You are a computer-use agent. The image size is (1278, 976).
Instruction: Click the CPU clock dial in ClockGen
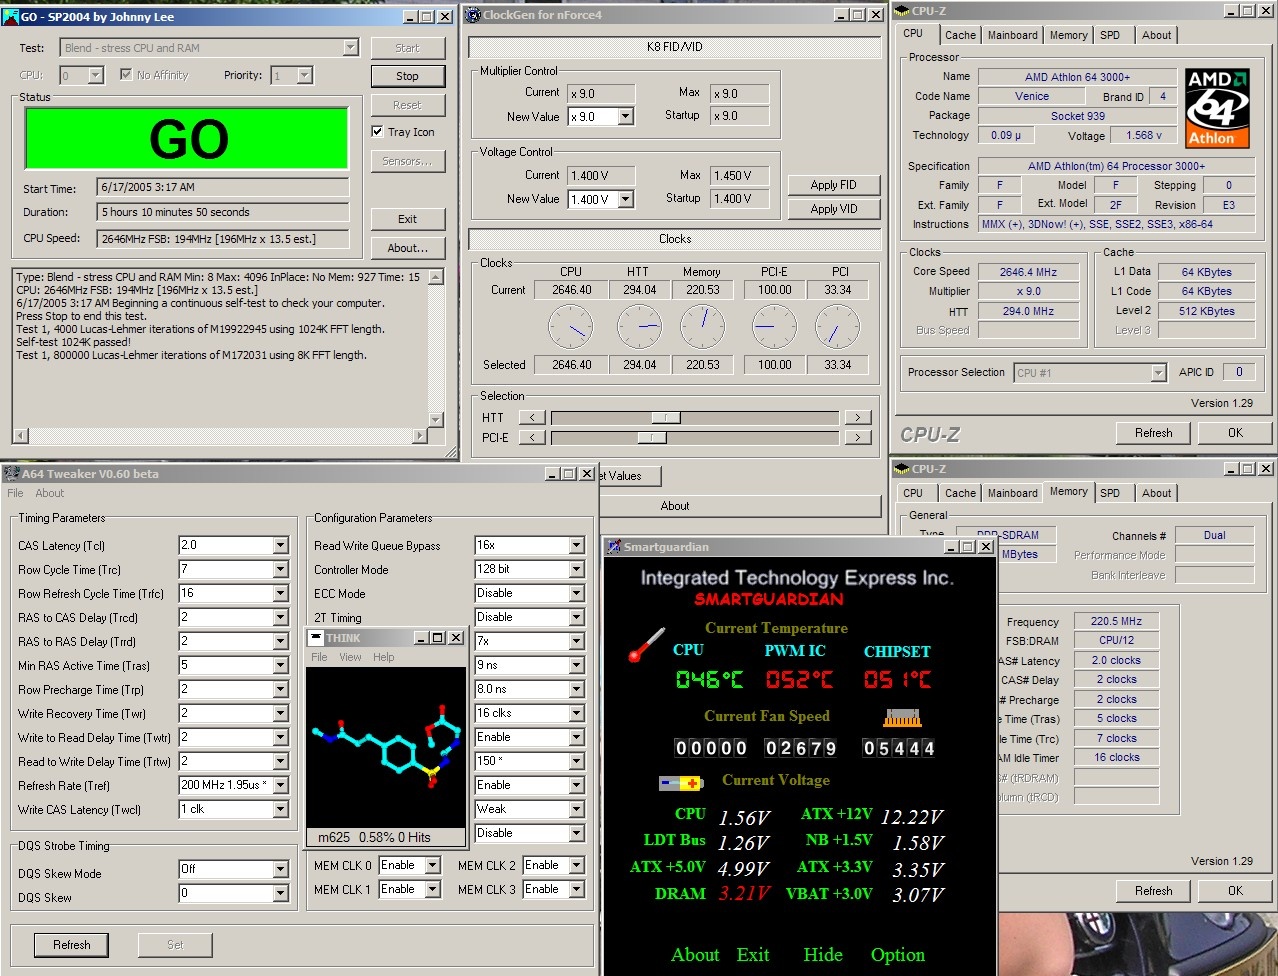[x=571, y=327]
